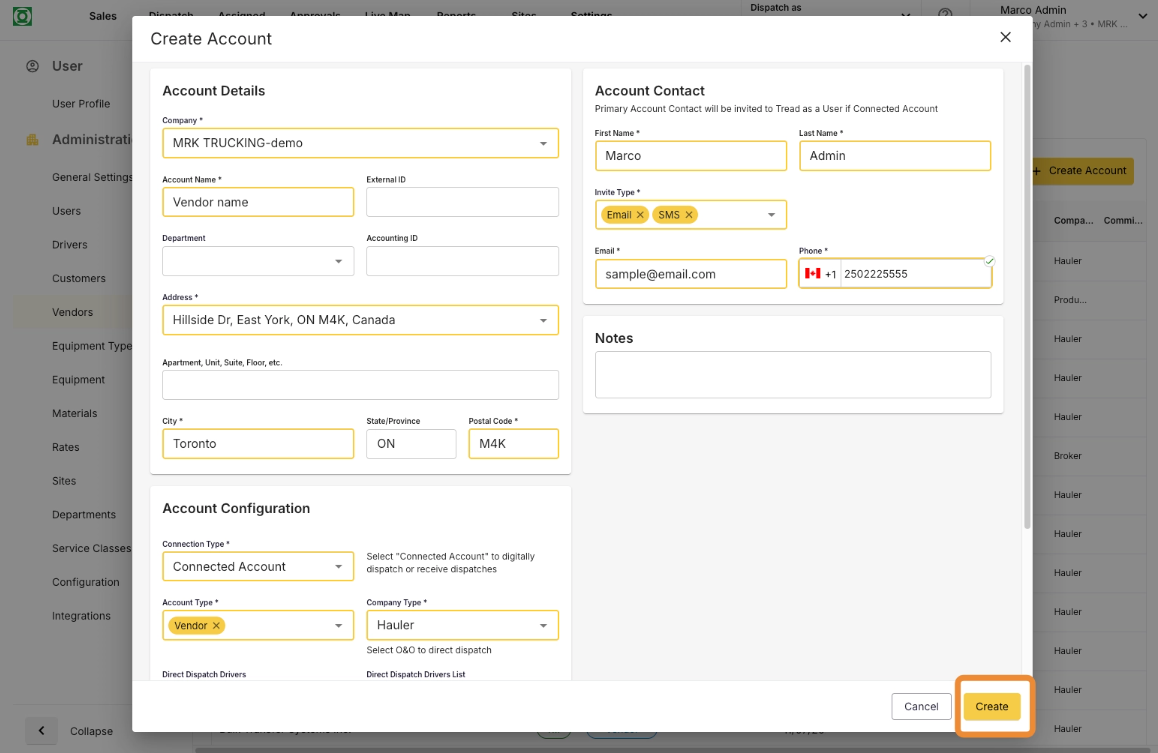This screenshot has width=1158, height=753.
Task: Click the Email field
Action: tap(691, 274)
